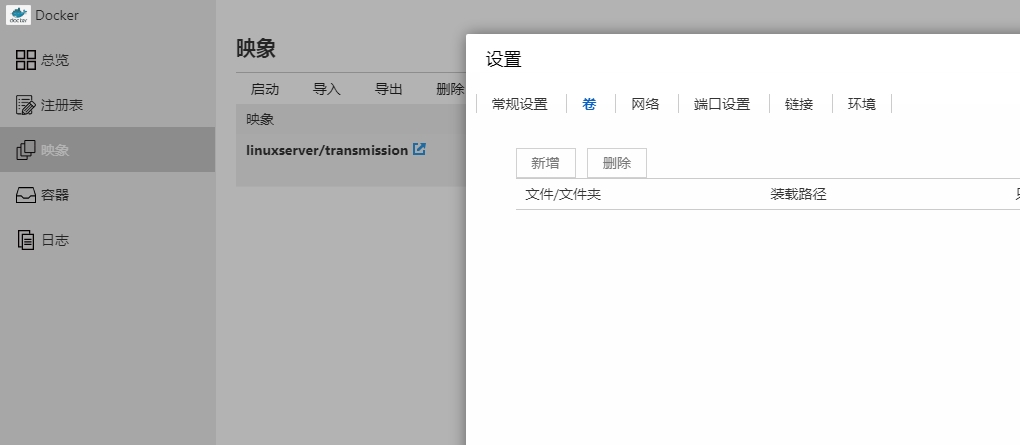Open the 网络 tab
Screen dimensions: 1020x445
click(645, 104)
